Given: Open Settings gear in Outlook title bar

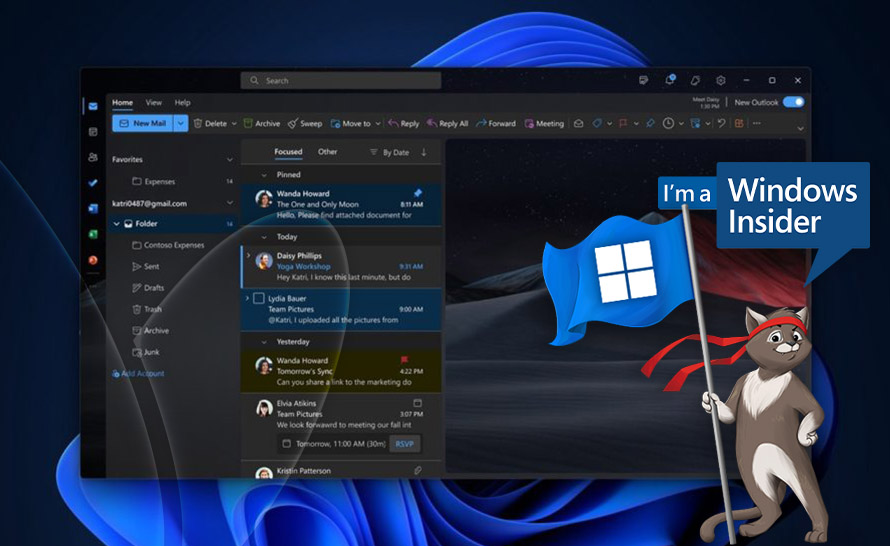Looking at the screenshot, I should coord(720,81).
